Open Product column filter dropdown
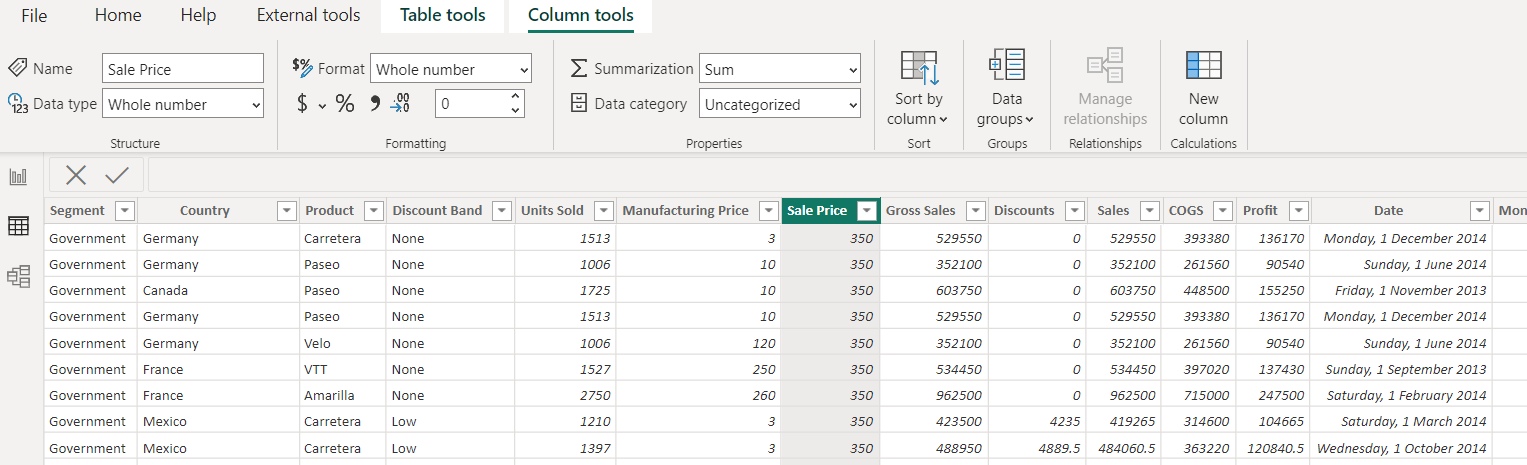This screenshot has width=1527, height=465. (x=373, y=211)
